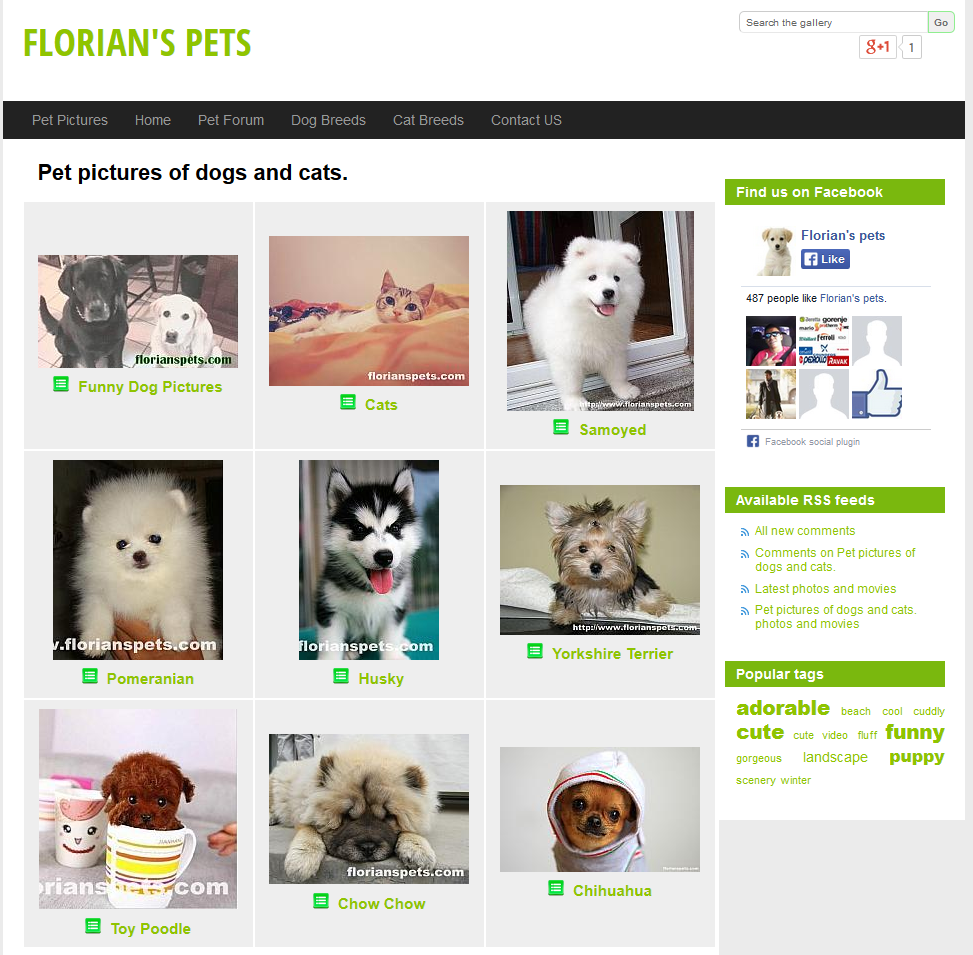Click the green album icon beside Cats
This screenshot has width=973, height=955.
click(x=348, y=402)
